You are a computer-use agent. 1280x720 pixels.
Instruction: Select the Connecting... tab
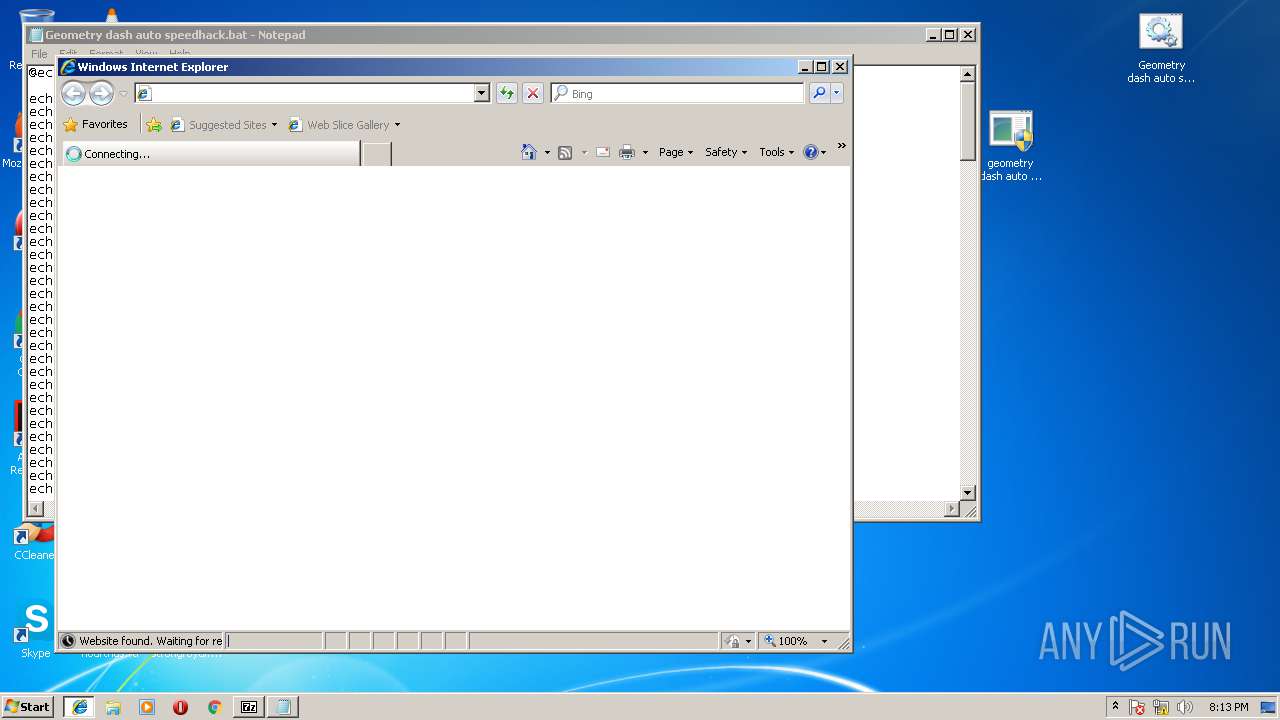click(x=210, y=154)
